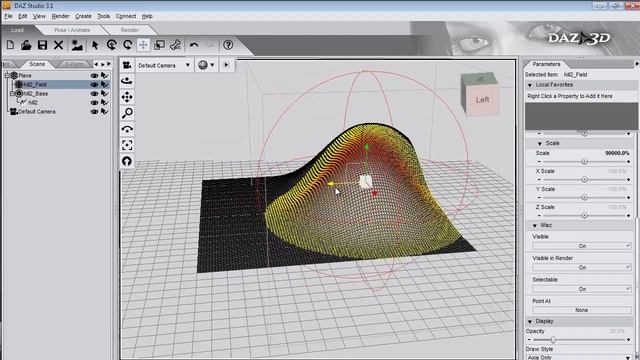The height and width of the screenshot is (360, 640).
Task: Open the Edit menu
Action: (22, 16)
